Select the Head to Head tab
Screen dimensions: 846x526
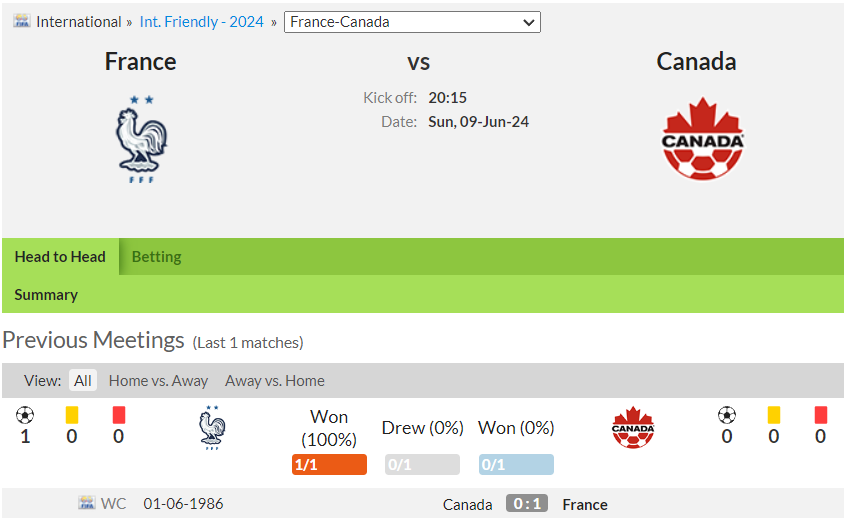point(60,257)
